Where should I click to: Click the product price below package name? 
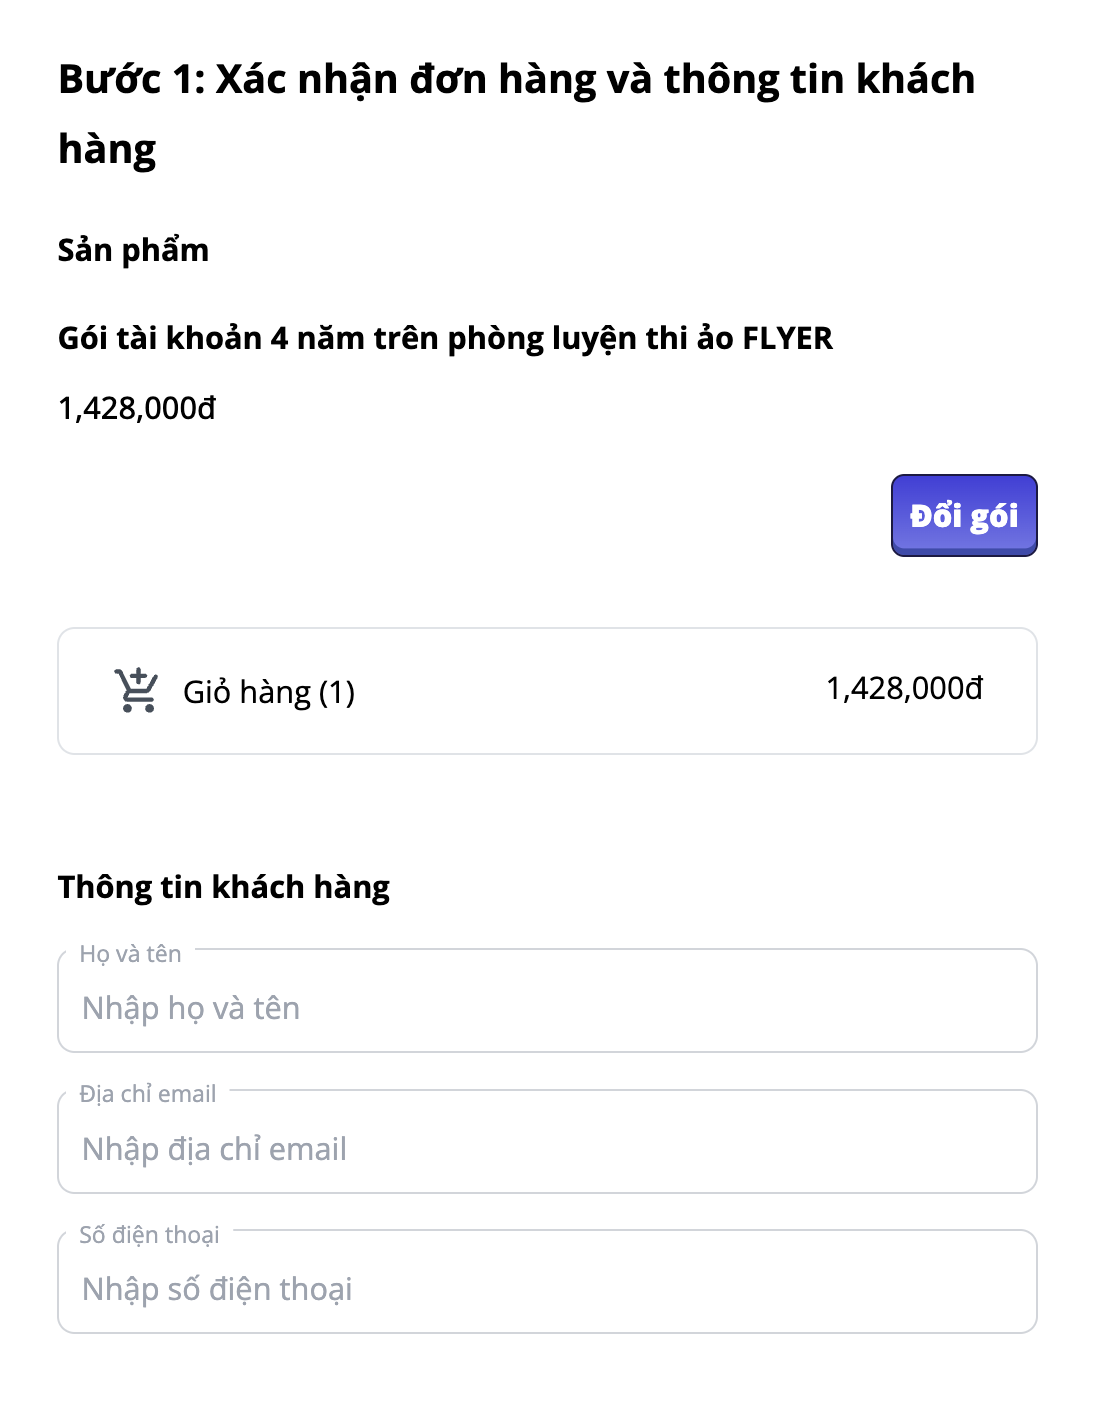[137, 408]
